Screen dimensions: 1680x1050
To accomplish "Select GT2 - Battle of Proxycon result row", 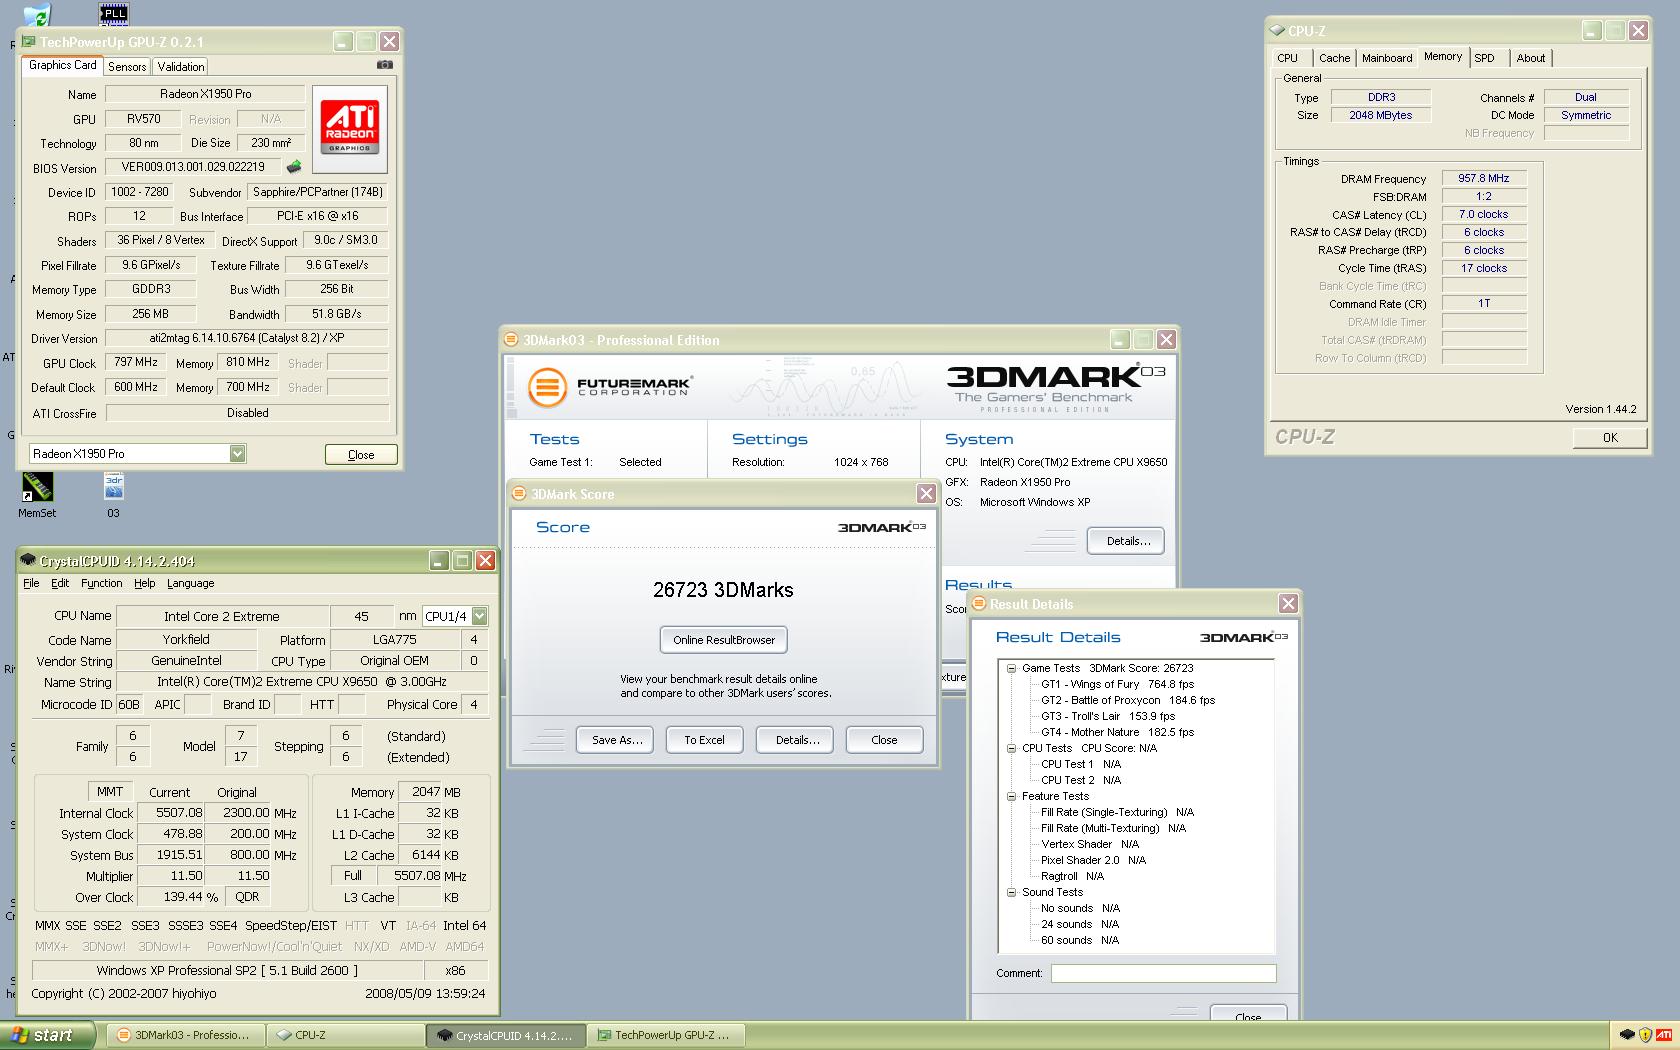I will tap(1128, 700).
